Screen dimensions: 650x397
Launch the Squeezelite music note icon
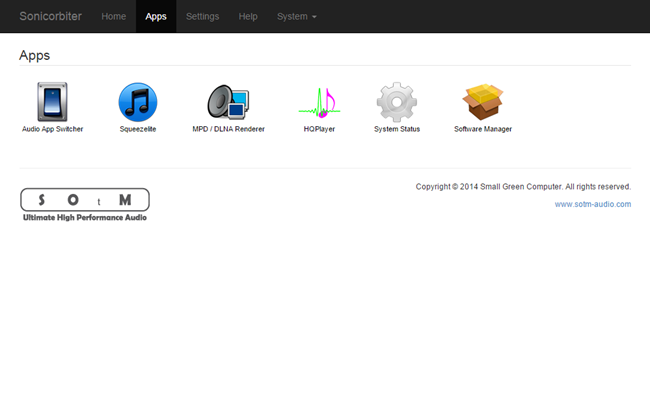coord(138,102)
